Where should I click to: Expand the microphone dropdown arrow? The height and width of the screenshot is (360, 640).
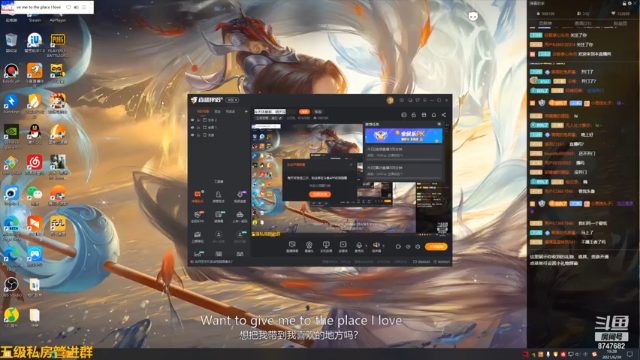[x=366, y=245]
